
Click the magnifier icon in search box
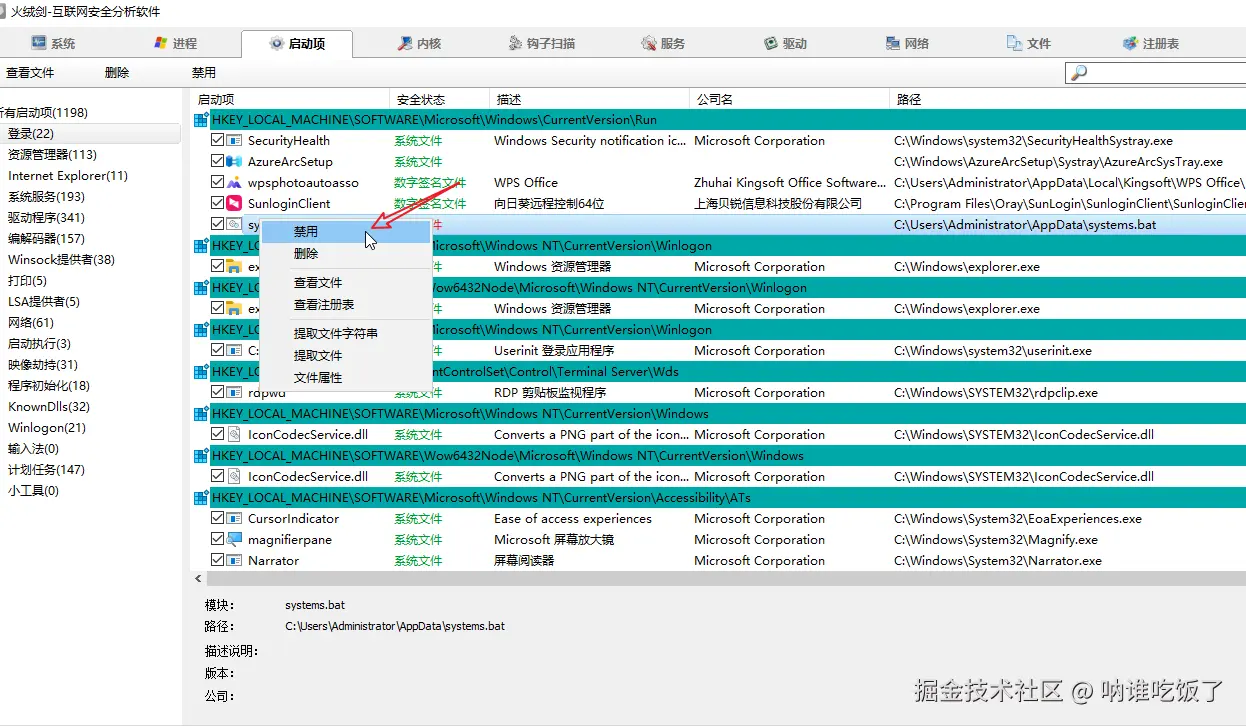1078,72
